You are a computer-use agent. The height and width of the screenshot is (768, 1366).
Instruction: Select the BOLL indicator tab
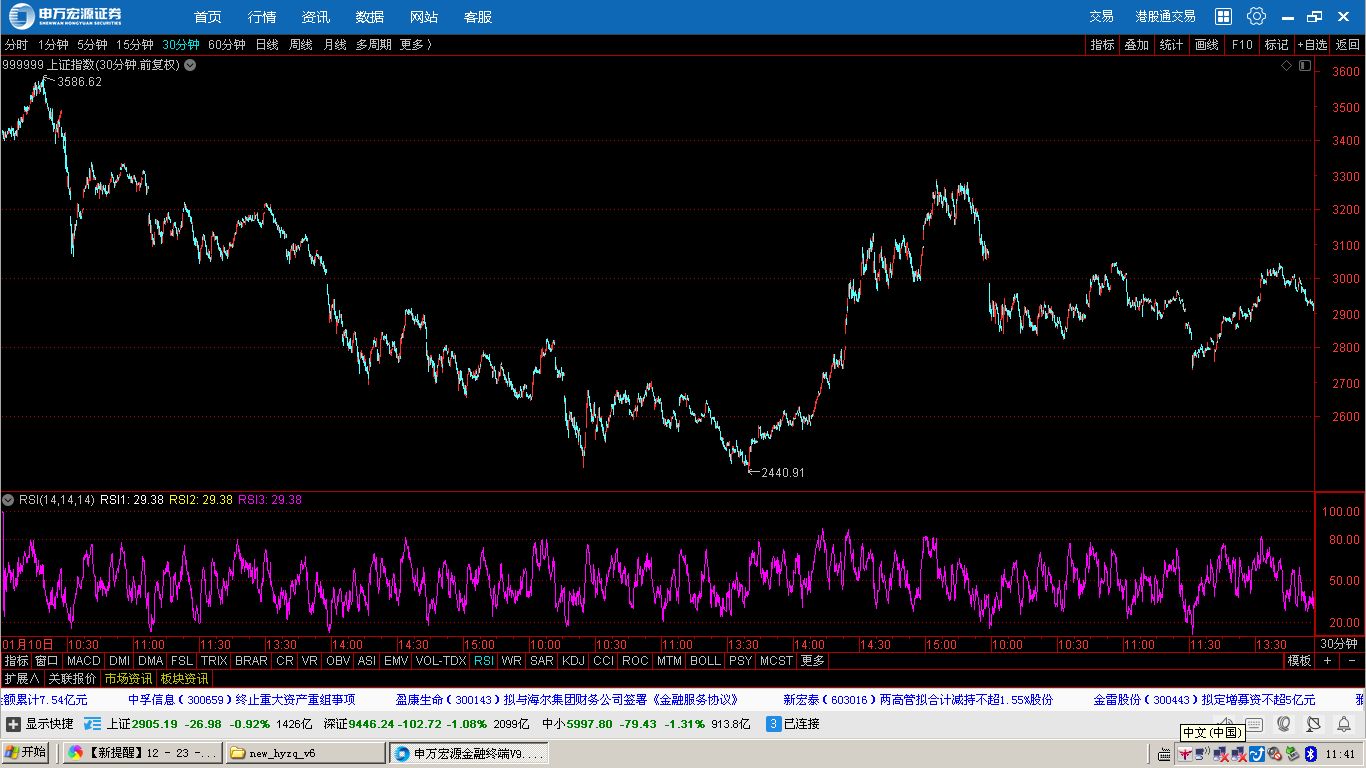coord(705,661)
